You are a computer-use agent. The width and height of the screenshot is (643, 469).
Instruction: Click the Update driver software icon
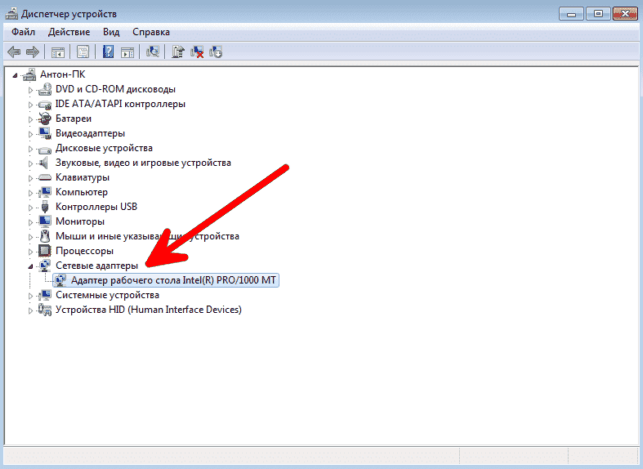tap(178, 52)
